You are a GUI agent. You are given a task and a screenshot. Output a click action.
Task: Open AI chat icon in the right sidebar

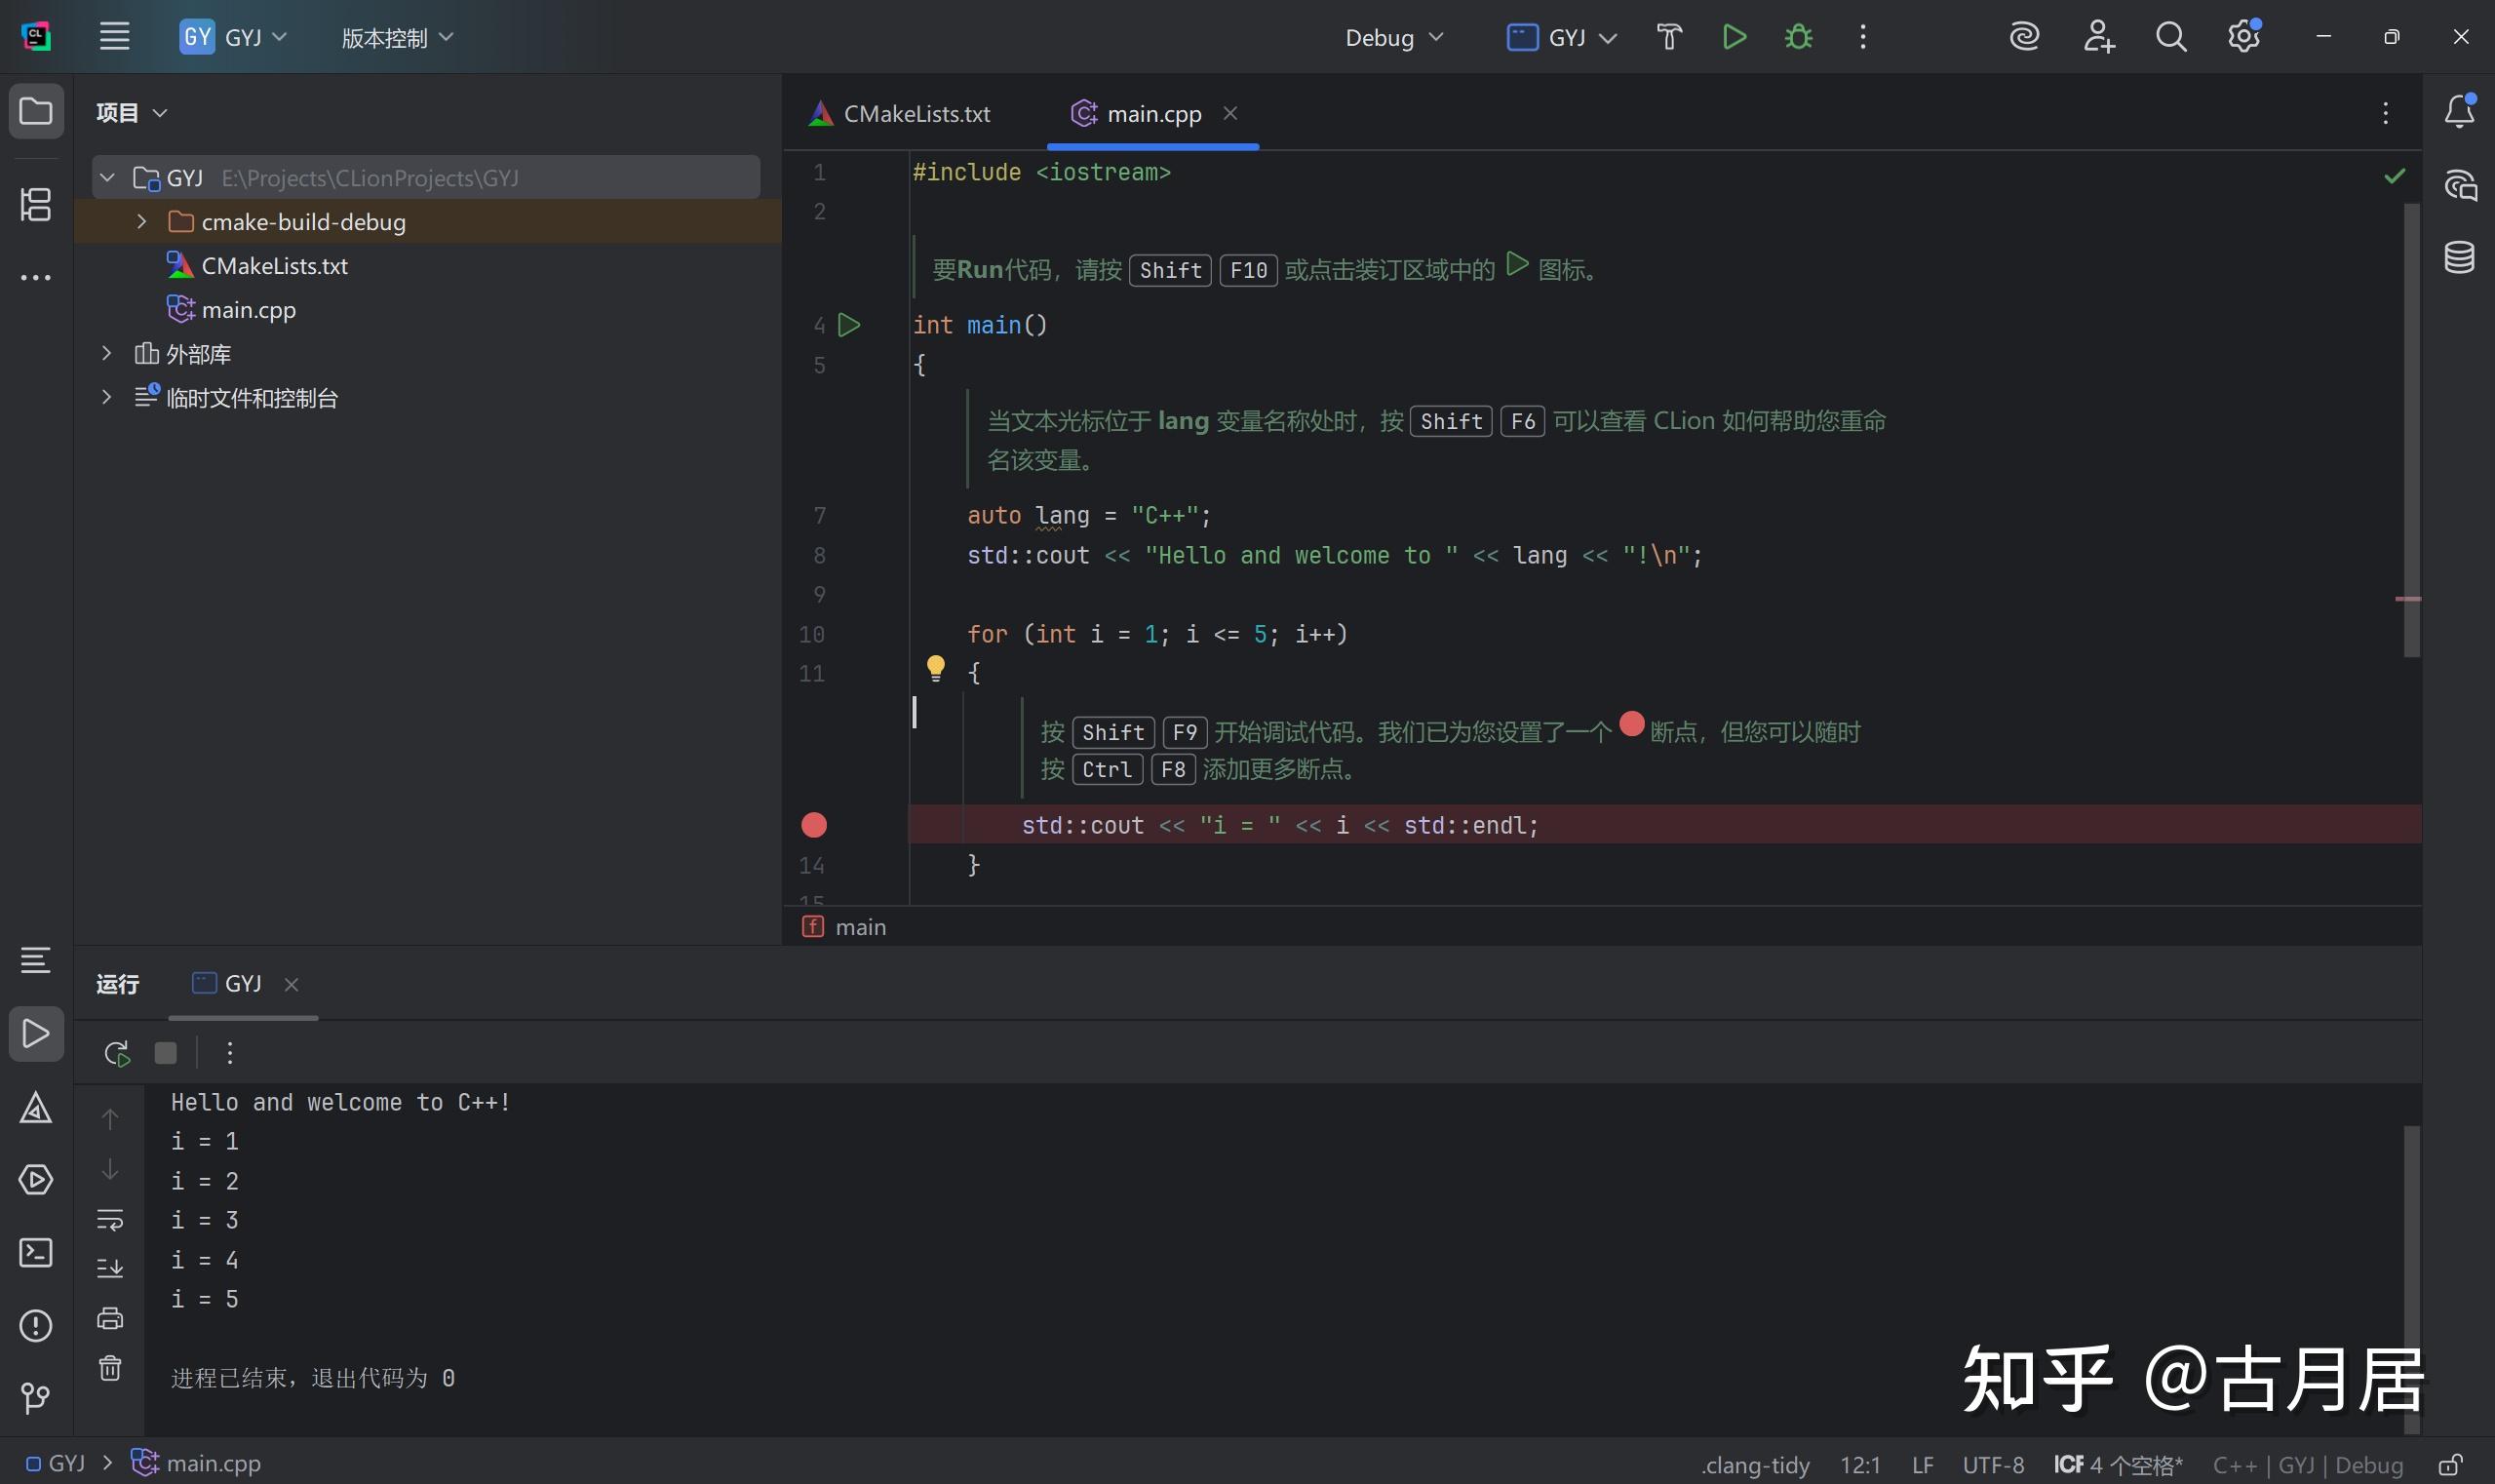(2459, 185)
